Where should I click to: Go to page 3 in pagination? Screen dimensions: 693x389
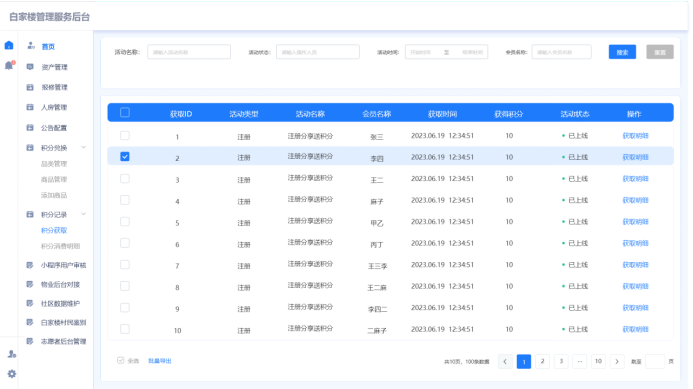561,362
